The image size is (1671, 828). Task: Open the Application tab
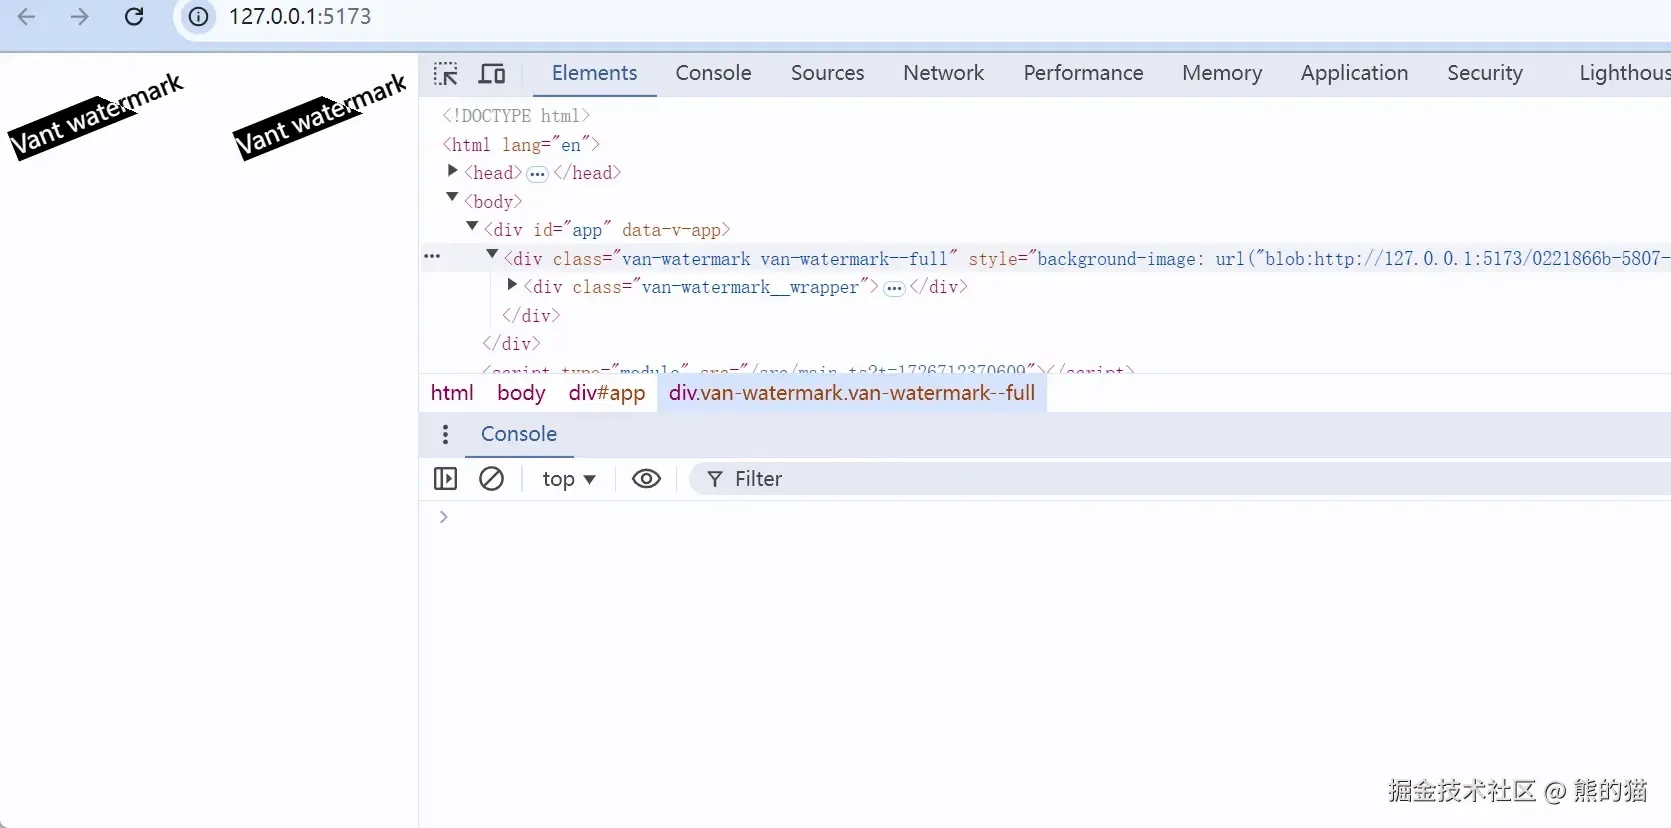1354,73
